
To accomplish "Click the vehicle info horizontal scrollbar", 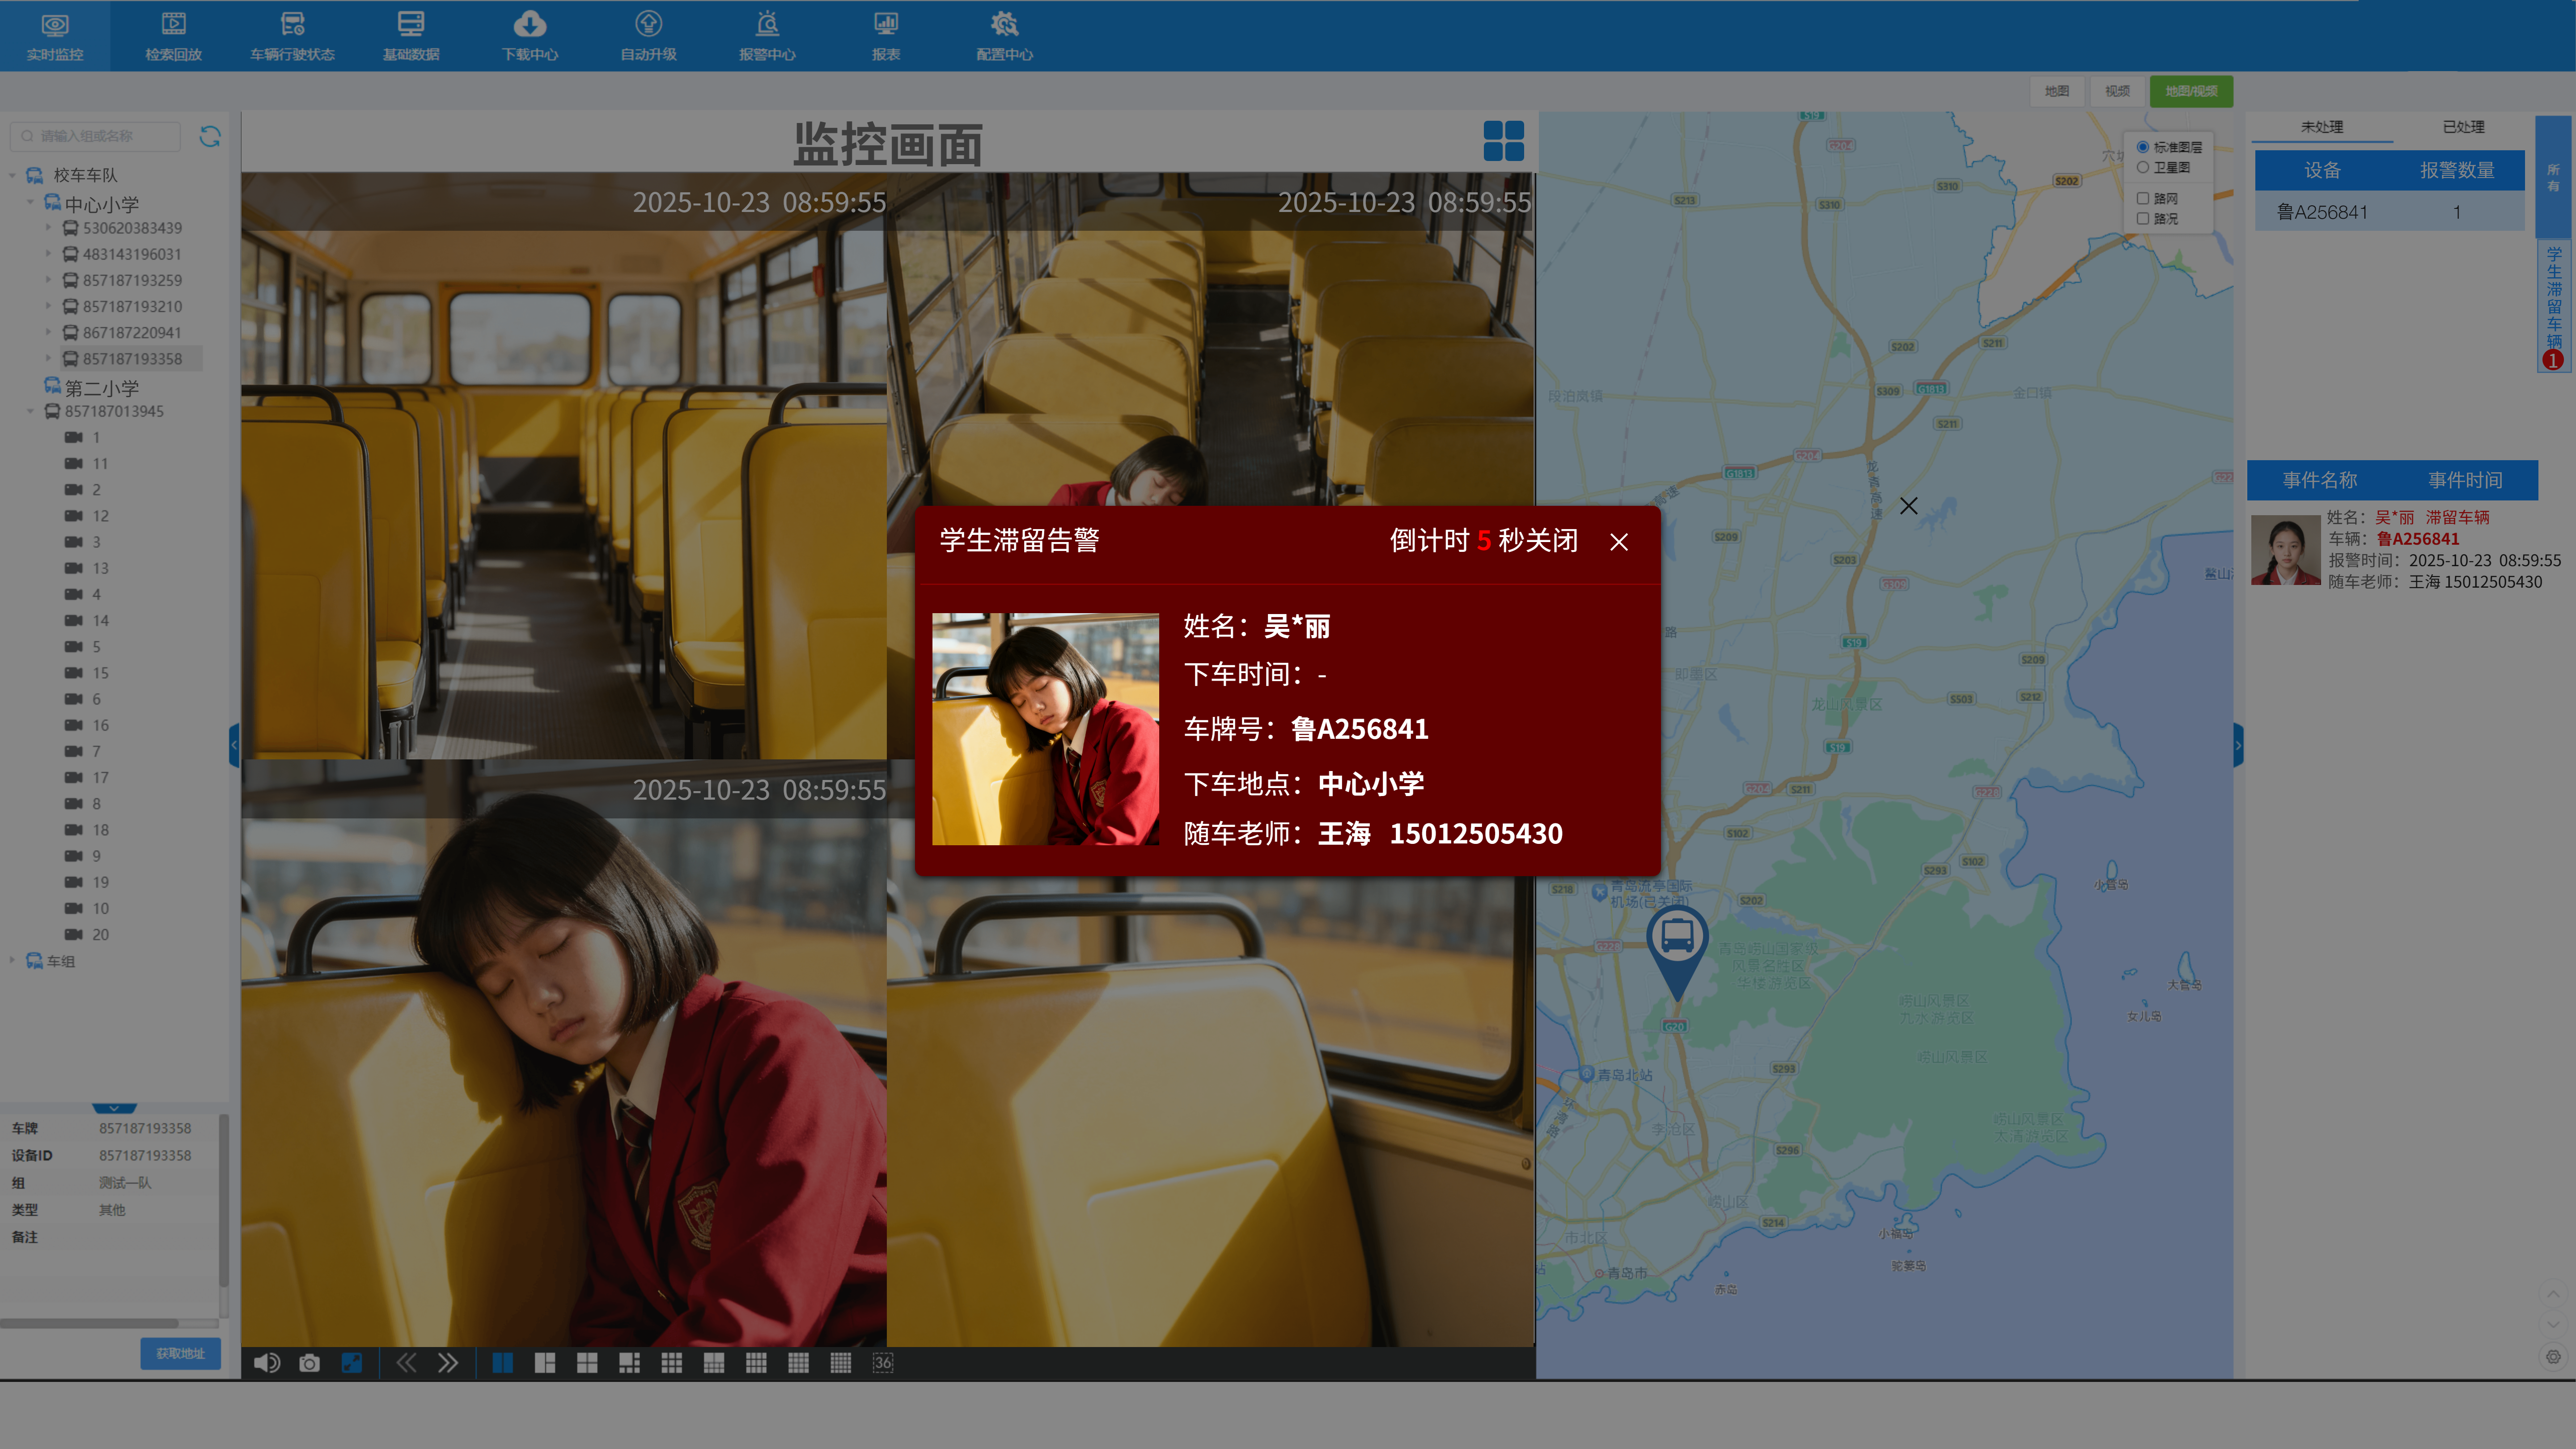I will pos(90,1323).
